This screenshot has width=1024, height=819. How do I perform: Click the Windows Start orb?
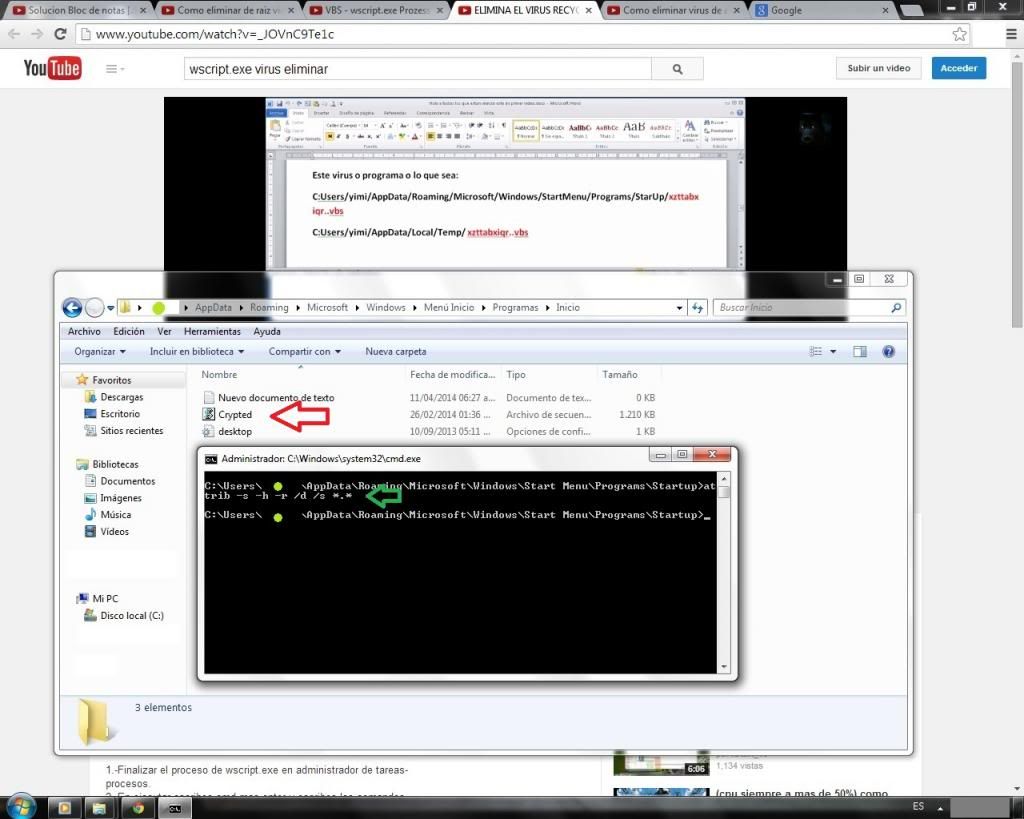[x=21, y=807]
